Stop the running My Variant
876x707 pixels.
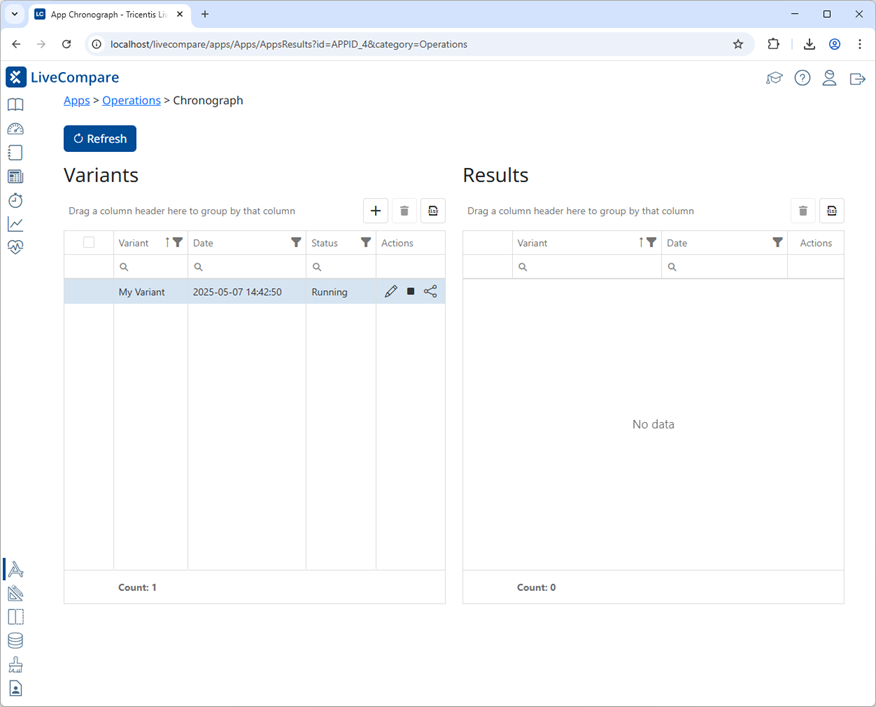click(411, 292)
